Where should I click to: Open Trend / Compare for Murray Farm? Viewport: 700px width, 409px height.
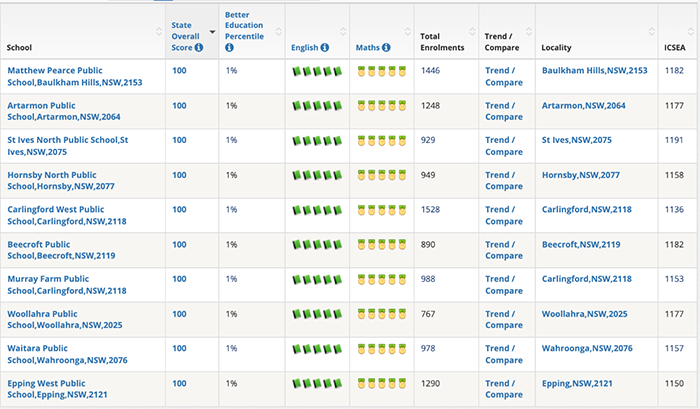coord(504,285)
